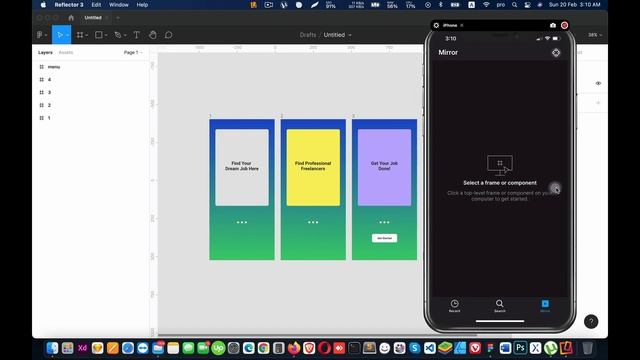
Task: Switch to the Assets tab
Action: coord(66,53)
